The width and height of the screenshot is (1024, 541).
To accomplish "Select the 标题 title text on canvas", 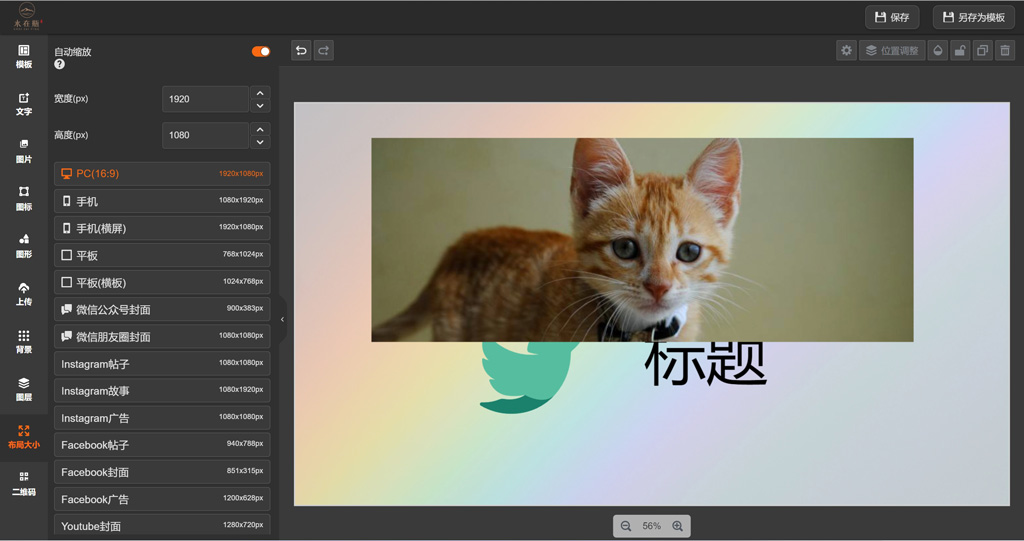I will 705,363.
